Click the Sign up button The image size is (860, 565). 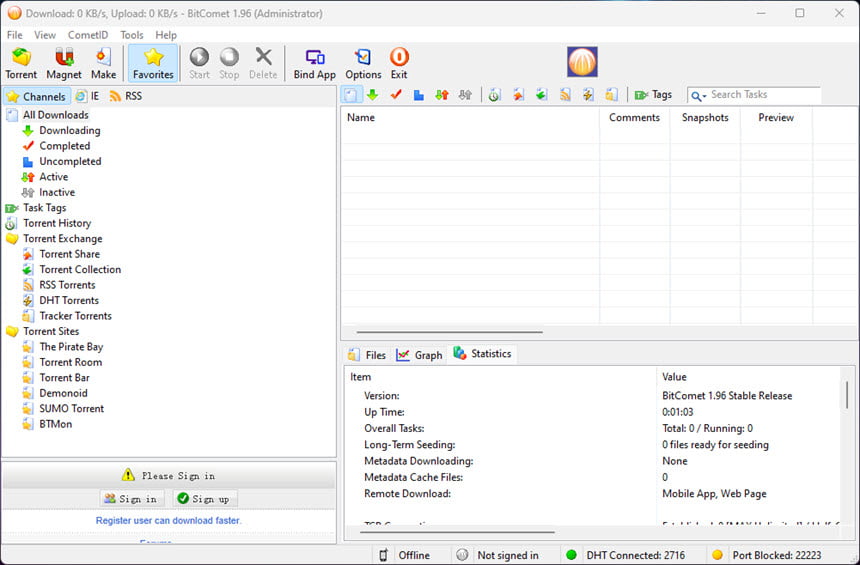click(x=205, y=499)
